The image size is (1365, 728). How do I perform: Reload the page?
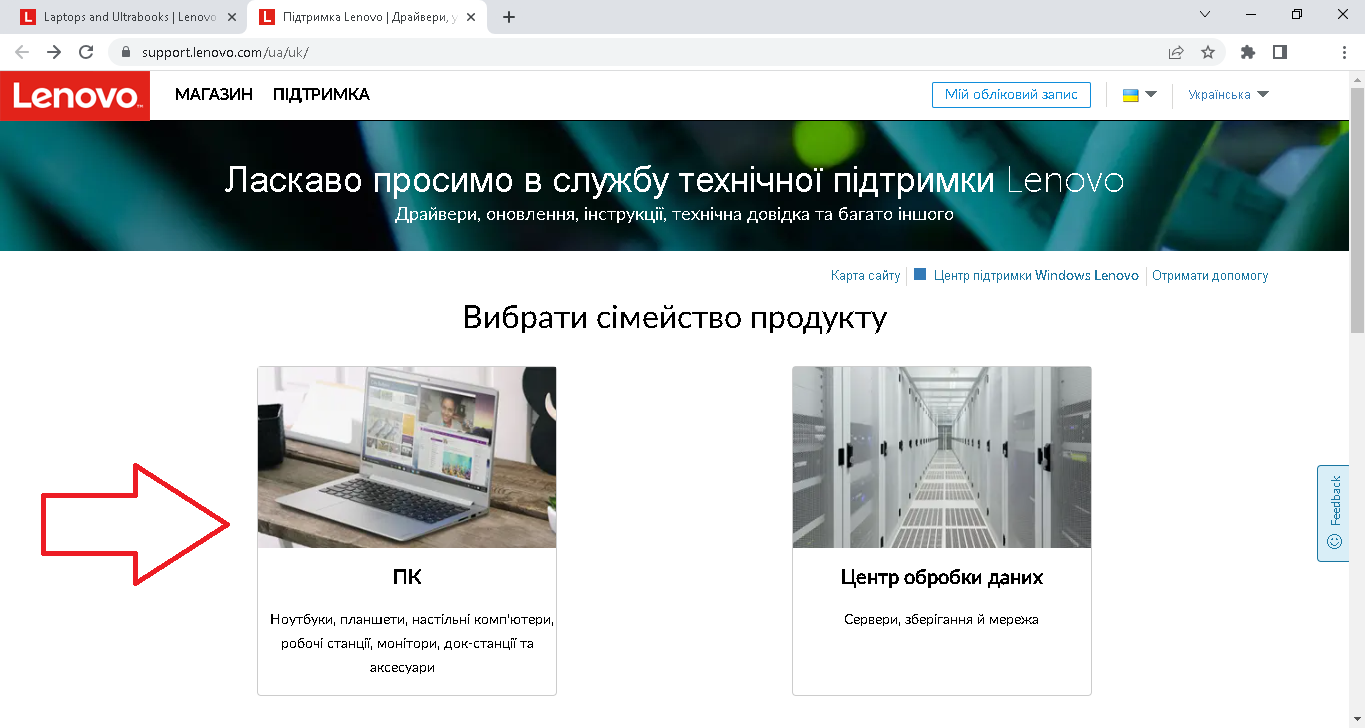coord(86,52)
